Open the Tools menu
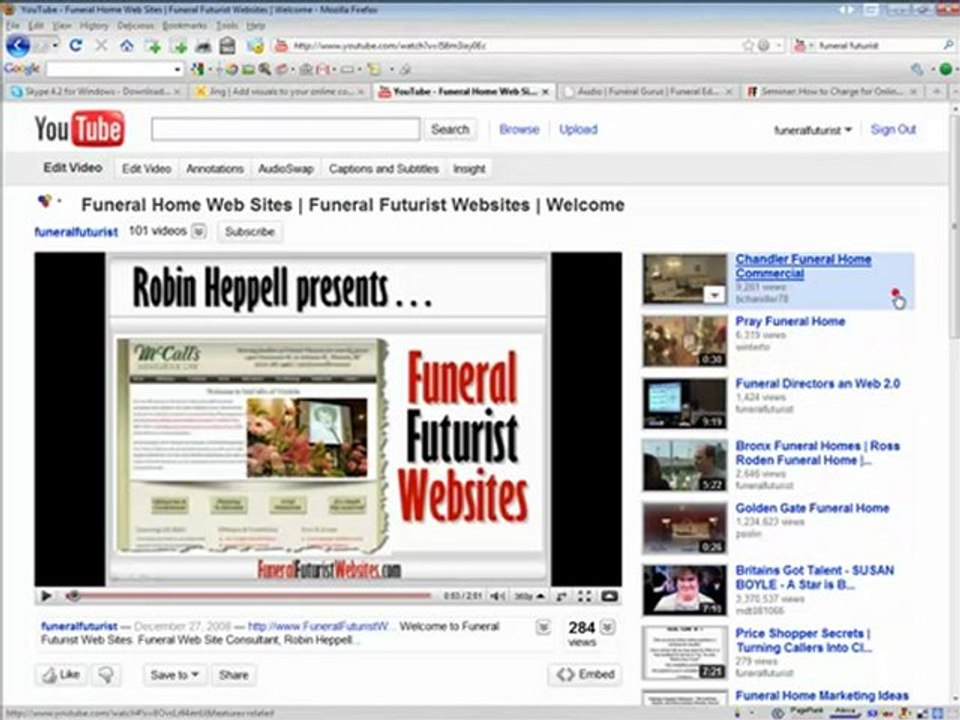This screenshot has height=720, width=960. (x=227, y=26)
